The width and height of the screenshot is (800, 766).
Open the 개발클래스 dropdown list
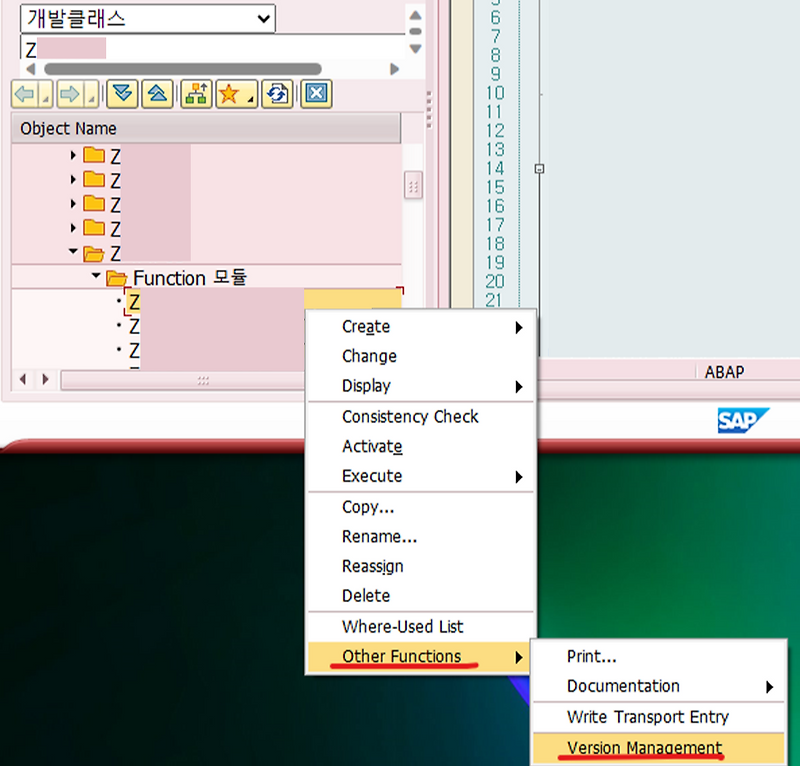click(x=262, y=18)
